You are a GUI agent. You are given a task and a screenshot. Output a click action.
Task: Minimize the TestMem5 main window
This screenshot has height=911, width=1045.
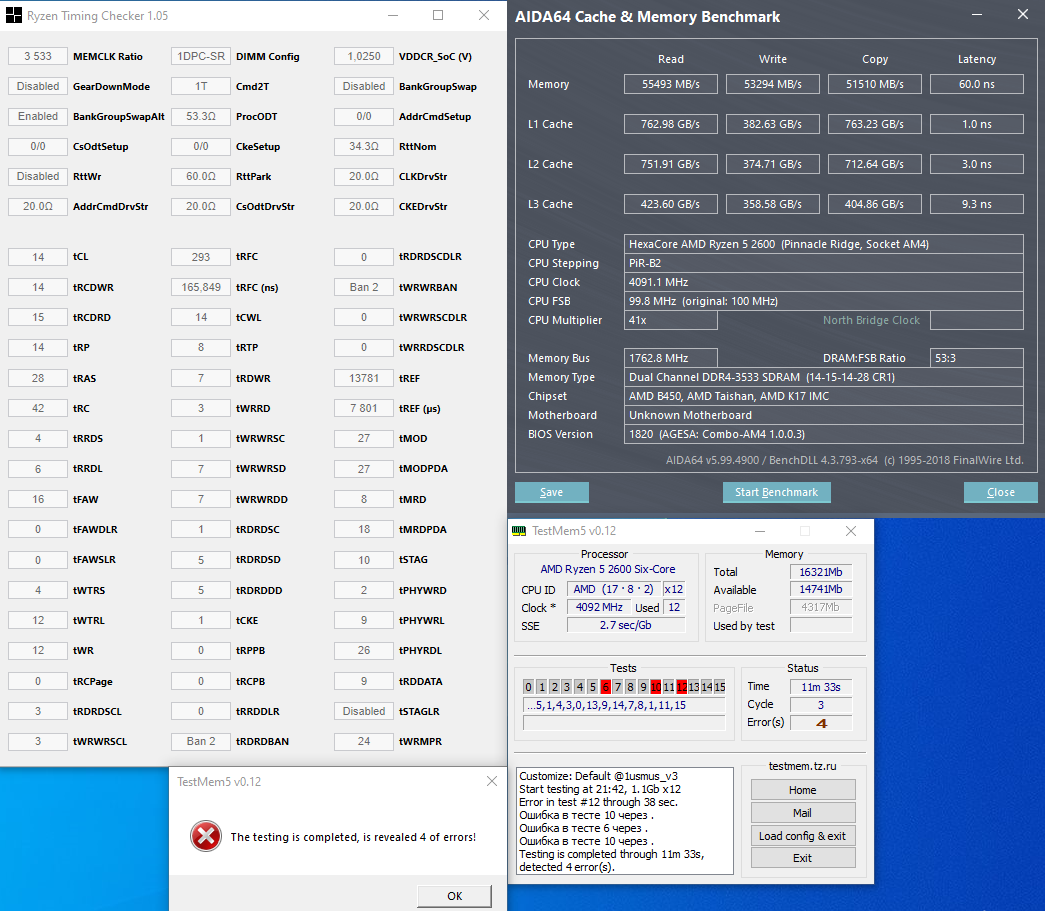coord(760,531)
